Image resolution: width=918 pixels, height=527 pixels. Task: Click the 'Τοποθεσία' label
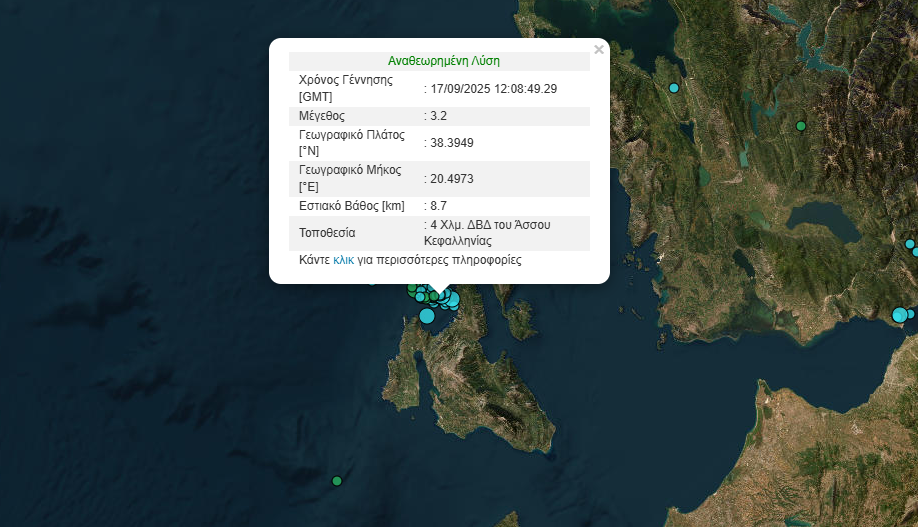point(327,233)
